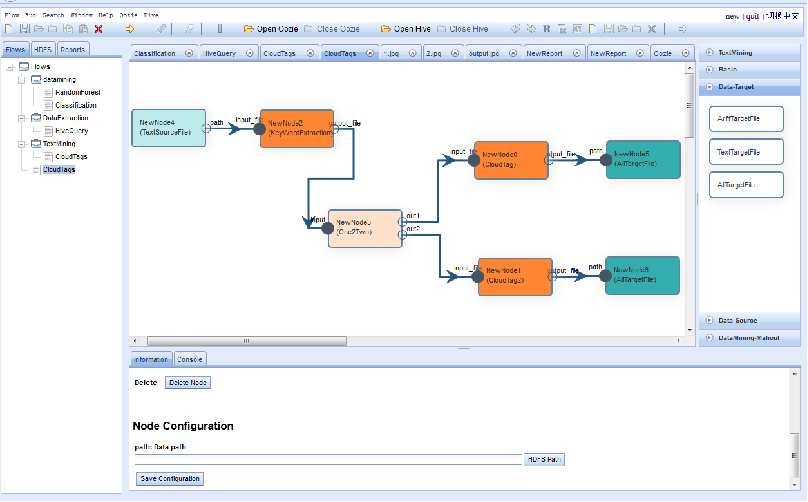808x502 pixels.
Task: Click the yellow new page icon in right toolbar
Action: coord(593,29)
